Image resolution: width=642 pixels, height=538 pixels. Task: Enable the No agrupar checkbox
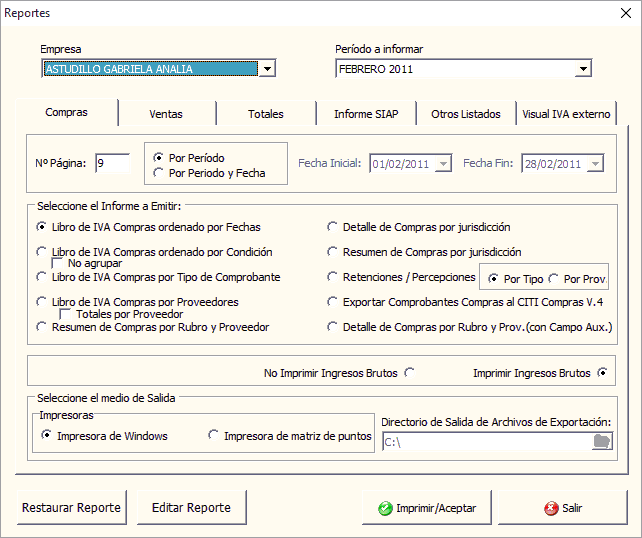click(58, 264)
